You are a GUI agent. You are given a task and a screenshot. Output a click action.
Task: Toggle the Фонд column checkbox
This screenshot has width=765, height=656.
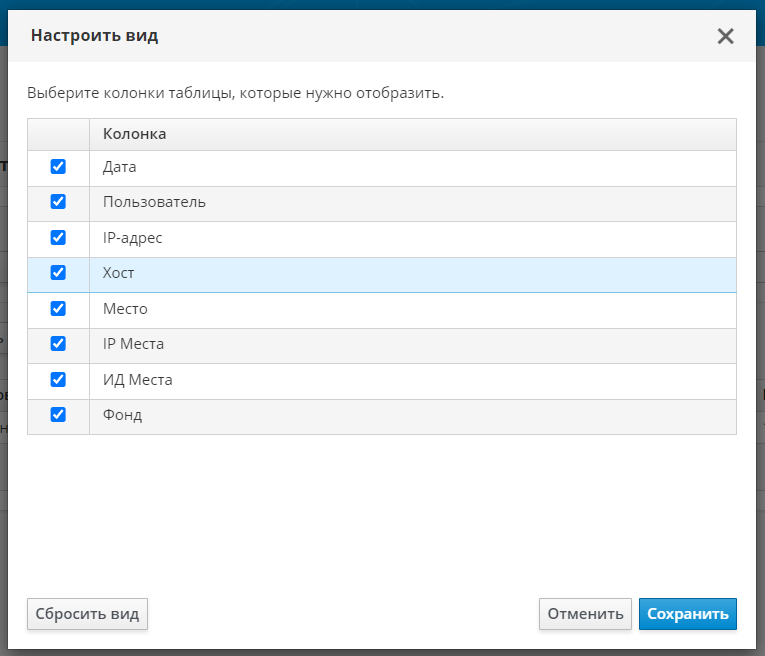pyautogui.click(x=58, y=415)
